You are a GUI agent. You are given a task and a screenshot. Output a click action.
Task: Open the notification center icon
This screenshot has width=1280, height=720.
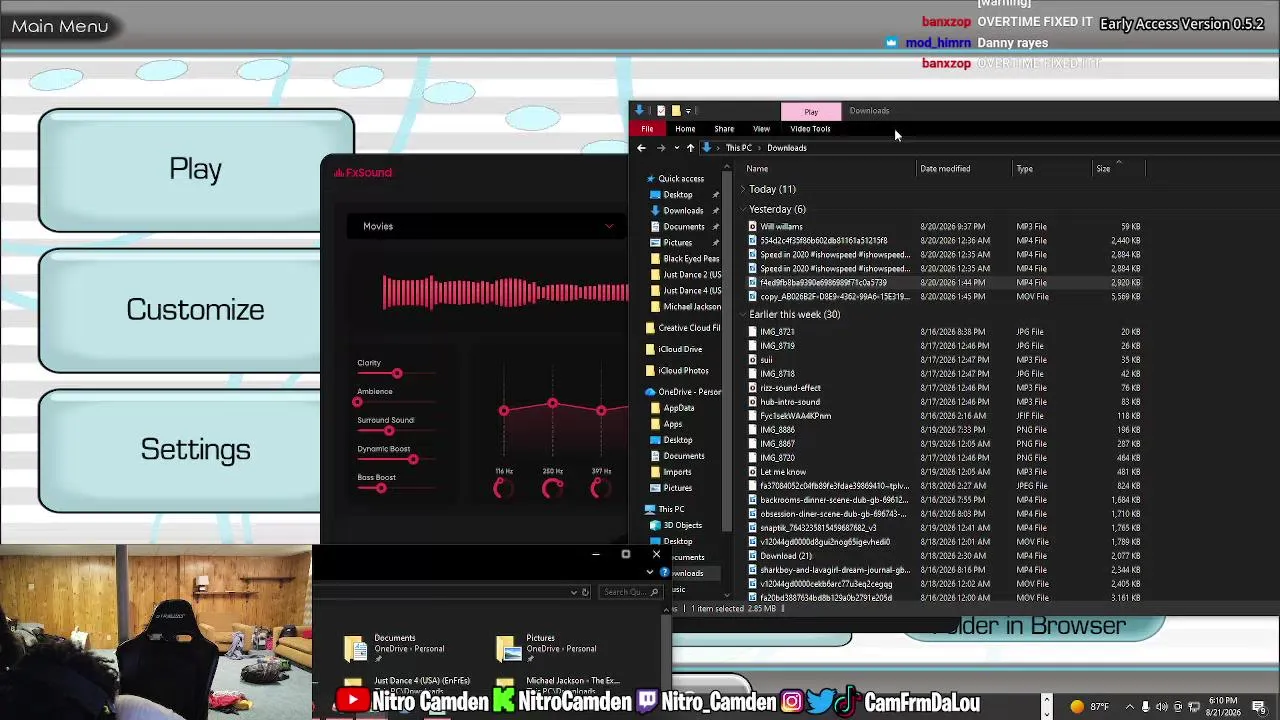point(1259,708)
